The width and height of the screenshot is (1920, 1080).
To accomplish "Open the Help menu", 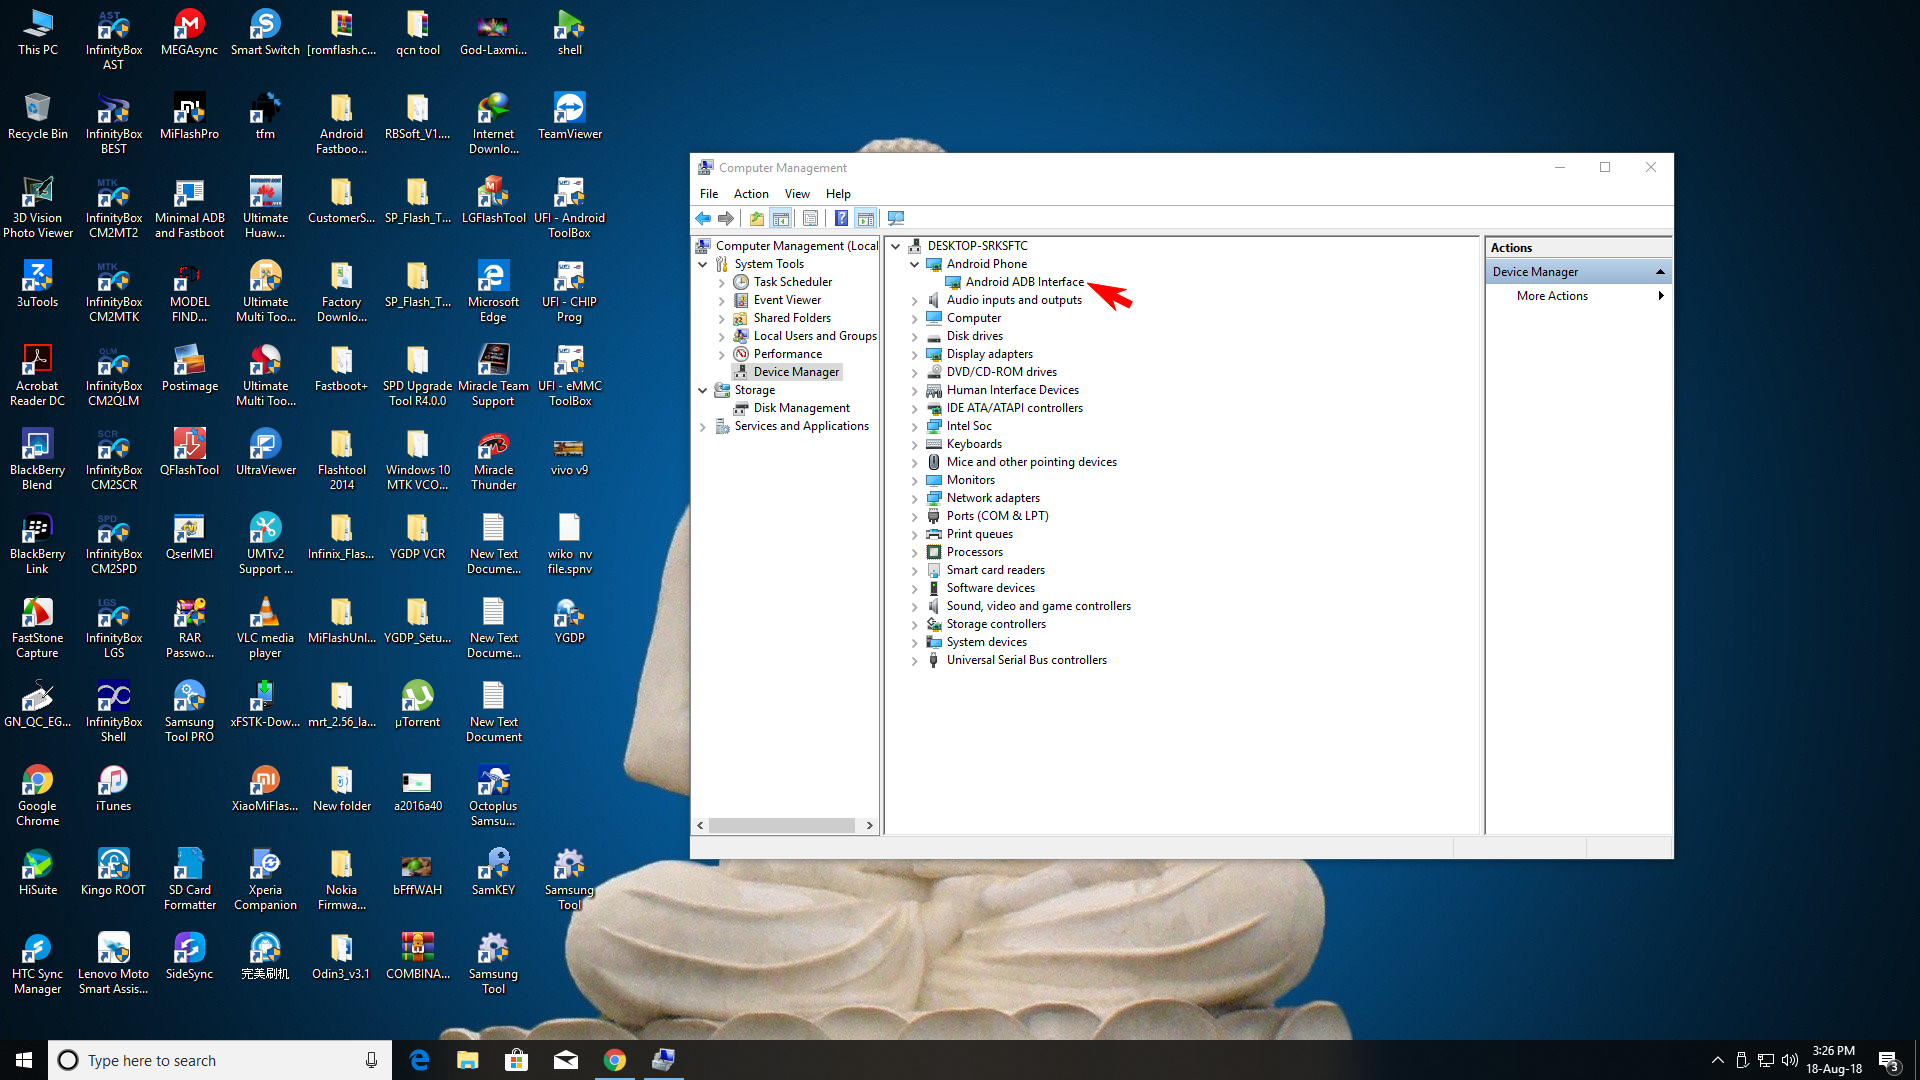I will [x=838, y=194].
